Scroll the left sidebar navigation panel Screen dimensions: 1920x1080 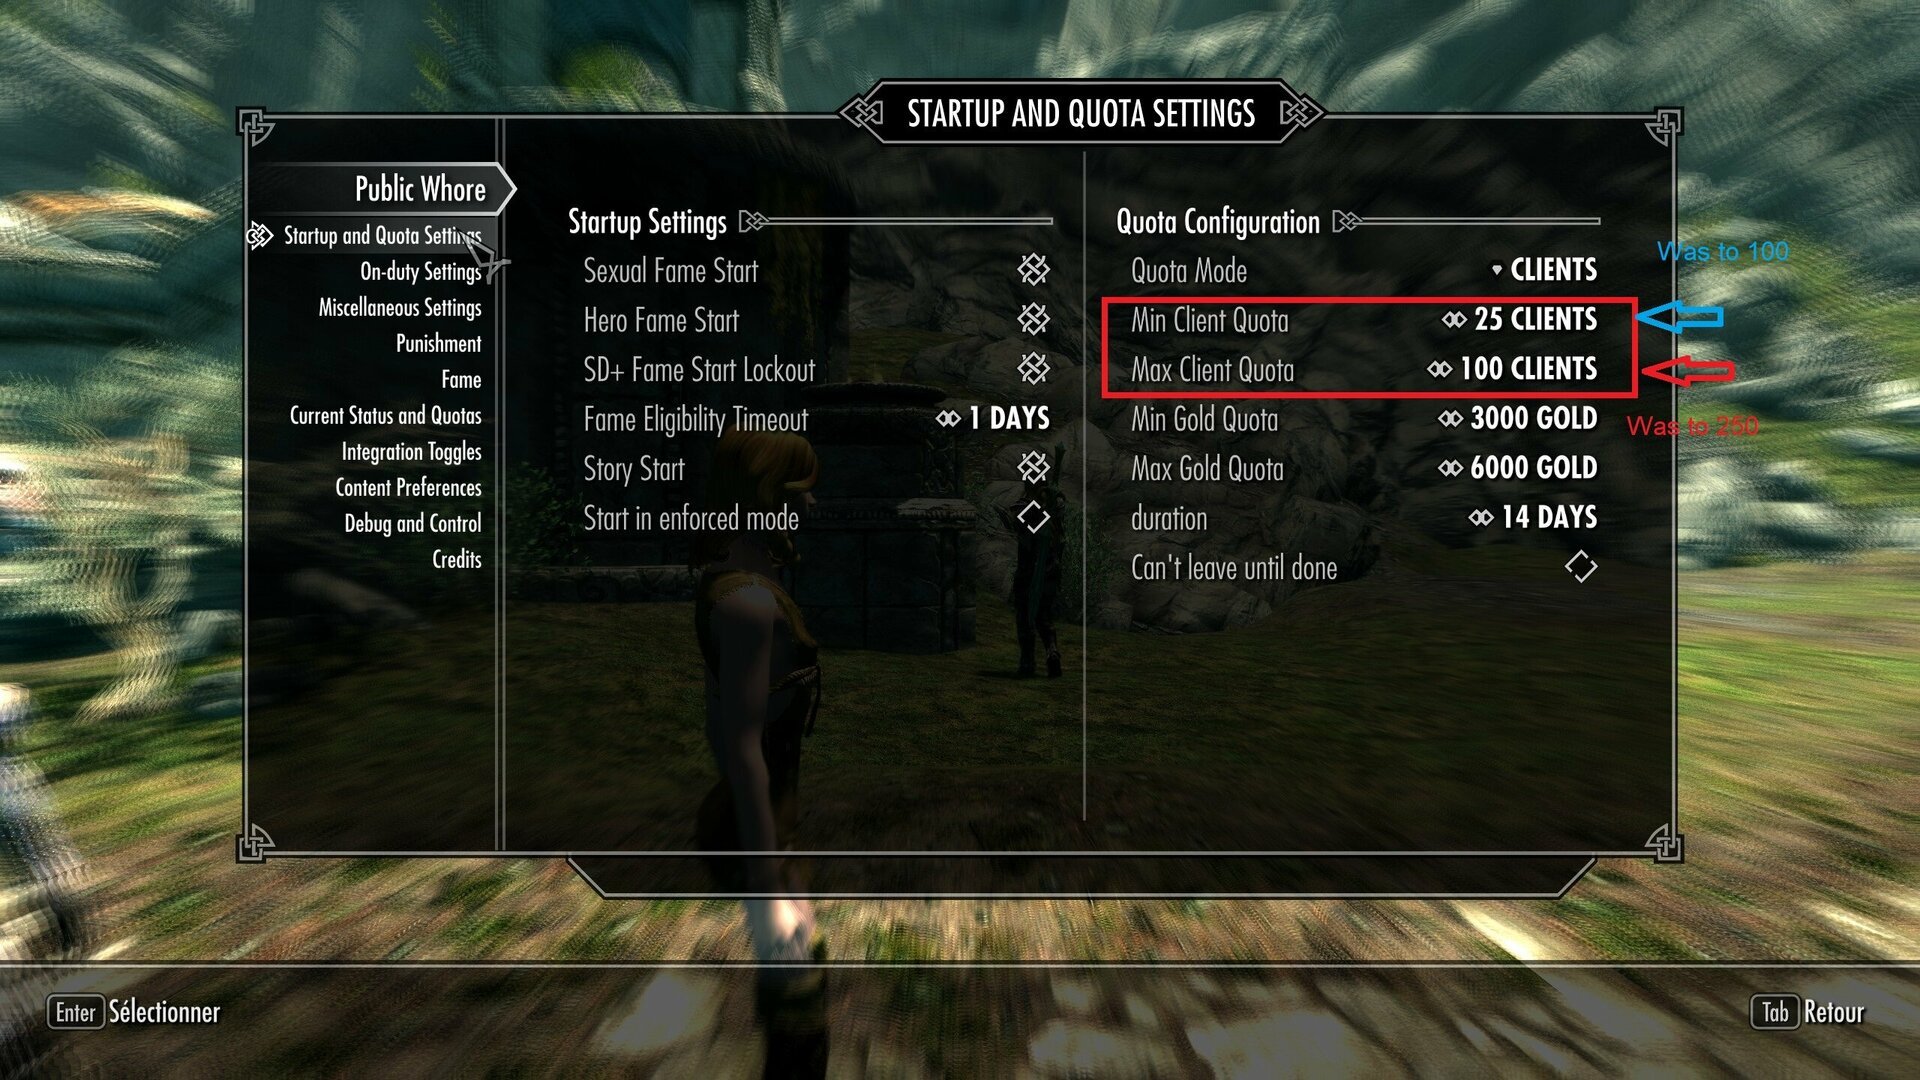point(382,396)
